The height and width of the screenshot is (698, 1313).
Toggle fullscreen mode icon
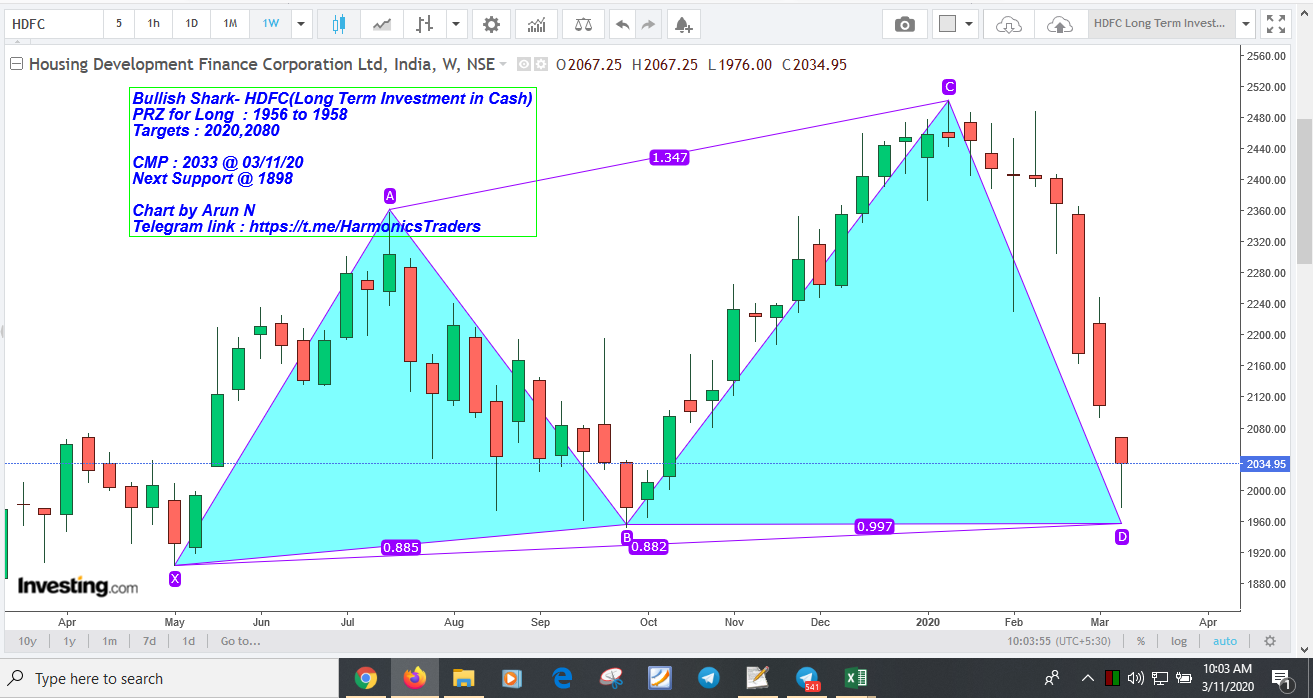pyautogui.click(x=1275, y=24)
